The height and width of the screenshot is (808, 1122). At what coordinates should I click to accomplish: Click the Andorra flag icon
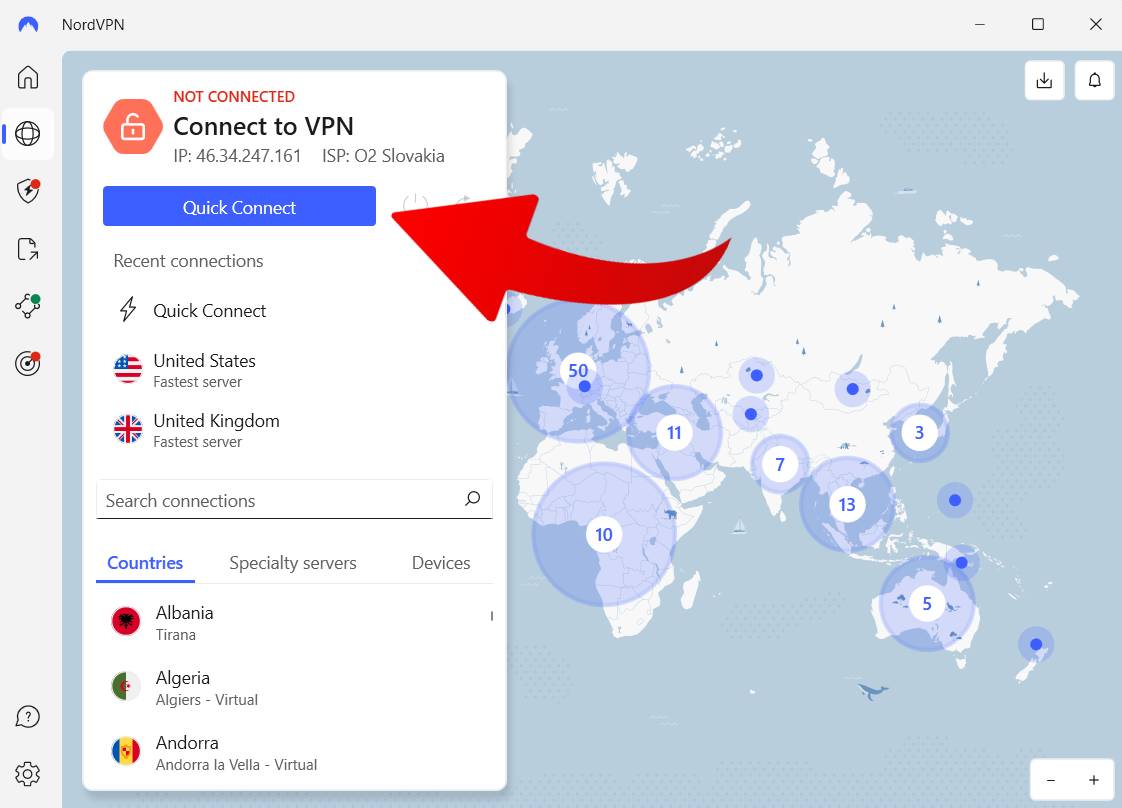(126, 751)
